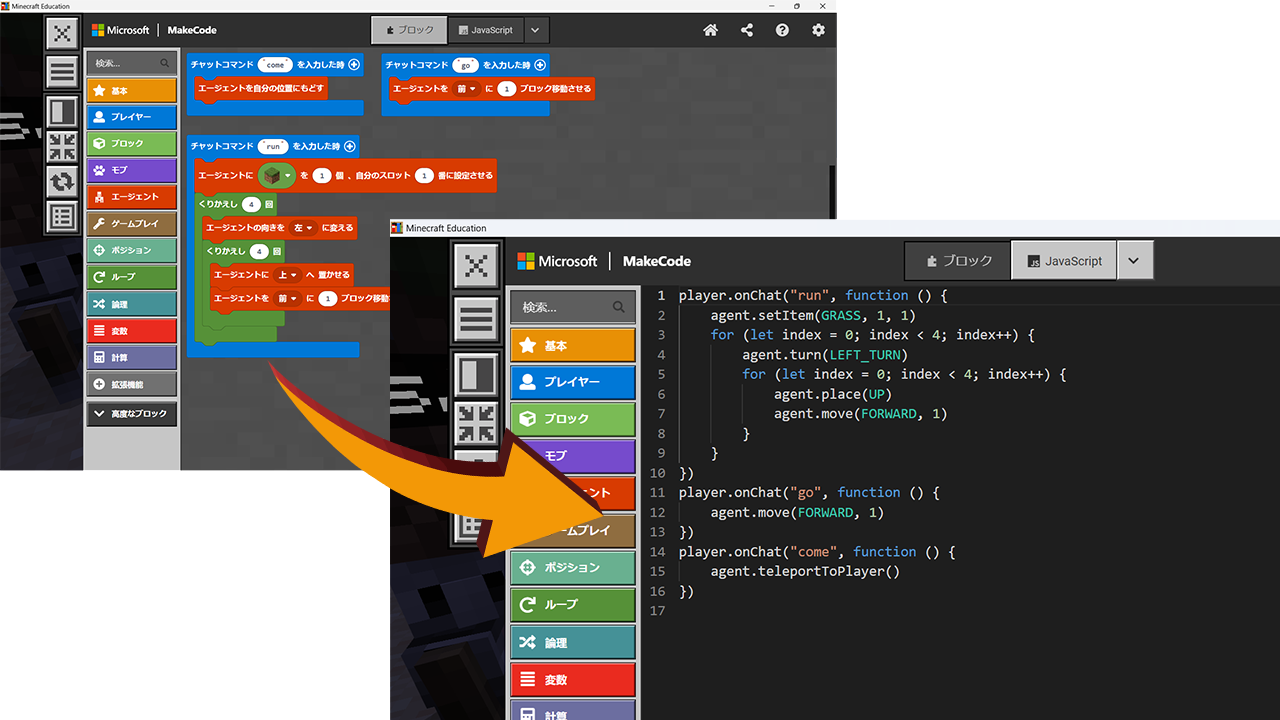Switch to ブロック tab in JavaScript window

[x=958, y=261]
